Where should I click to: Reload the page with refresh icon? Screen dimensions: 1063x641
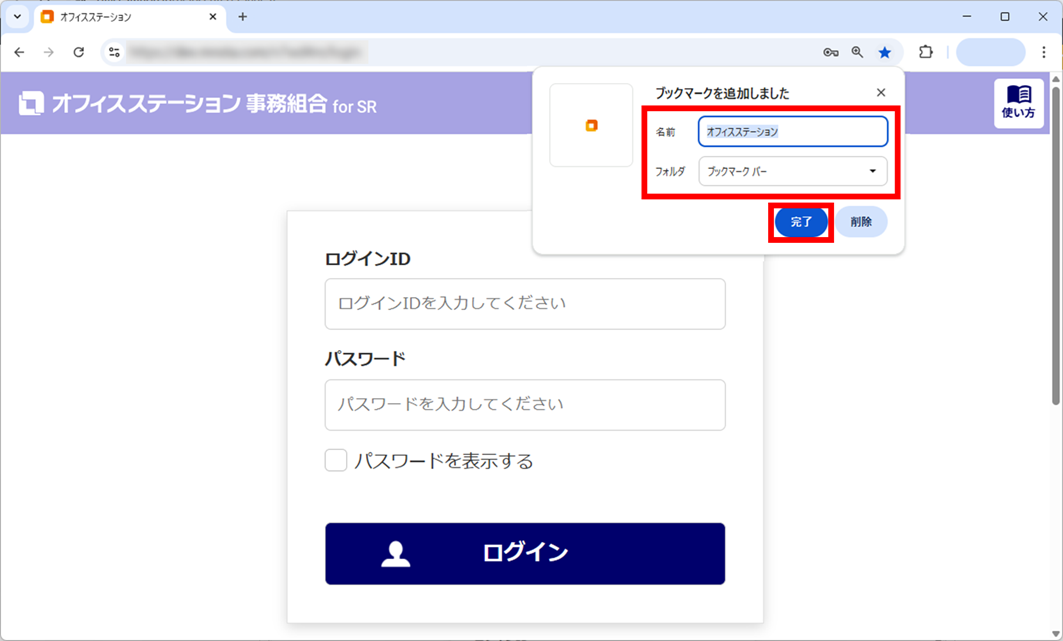(x=79, y=52)
